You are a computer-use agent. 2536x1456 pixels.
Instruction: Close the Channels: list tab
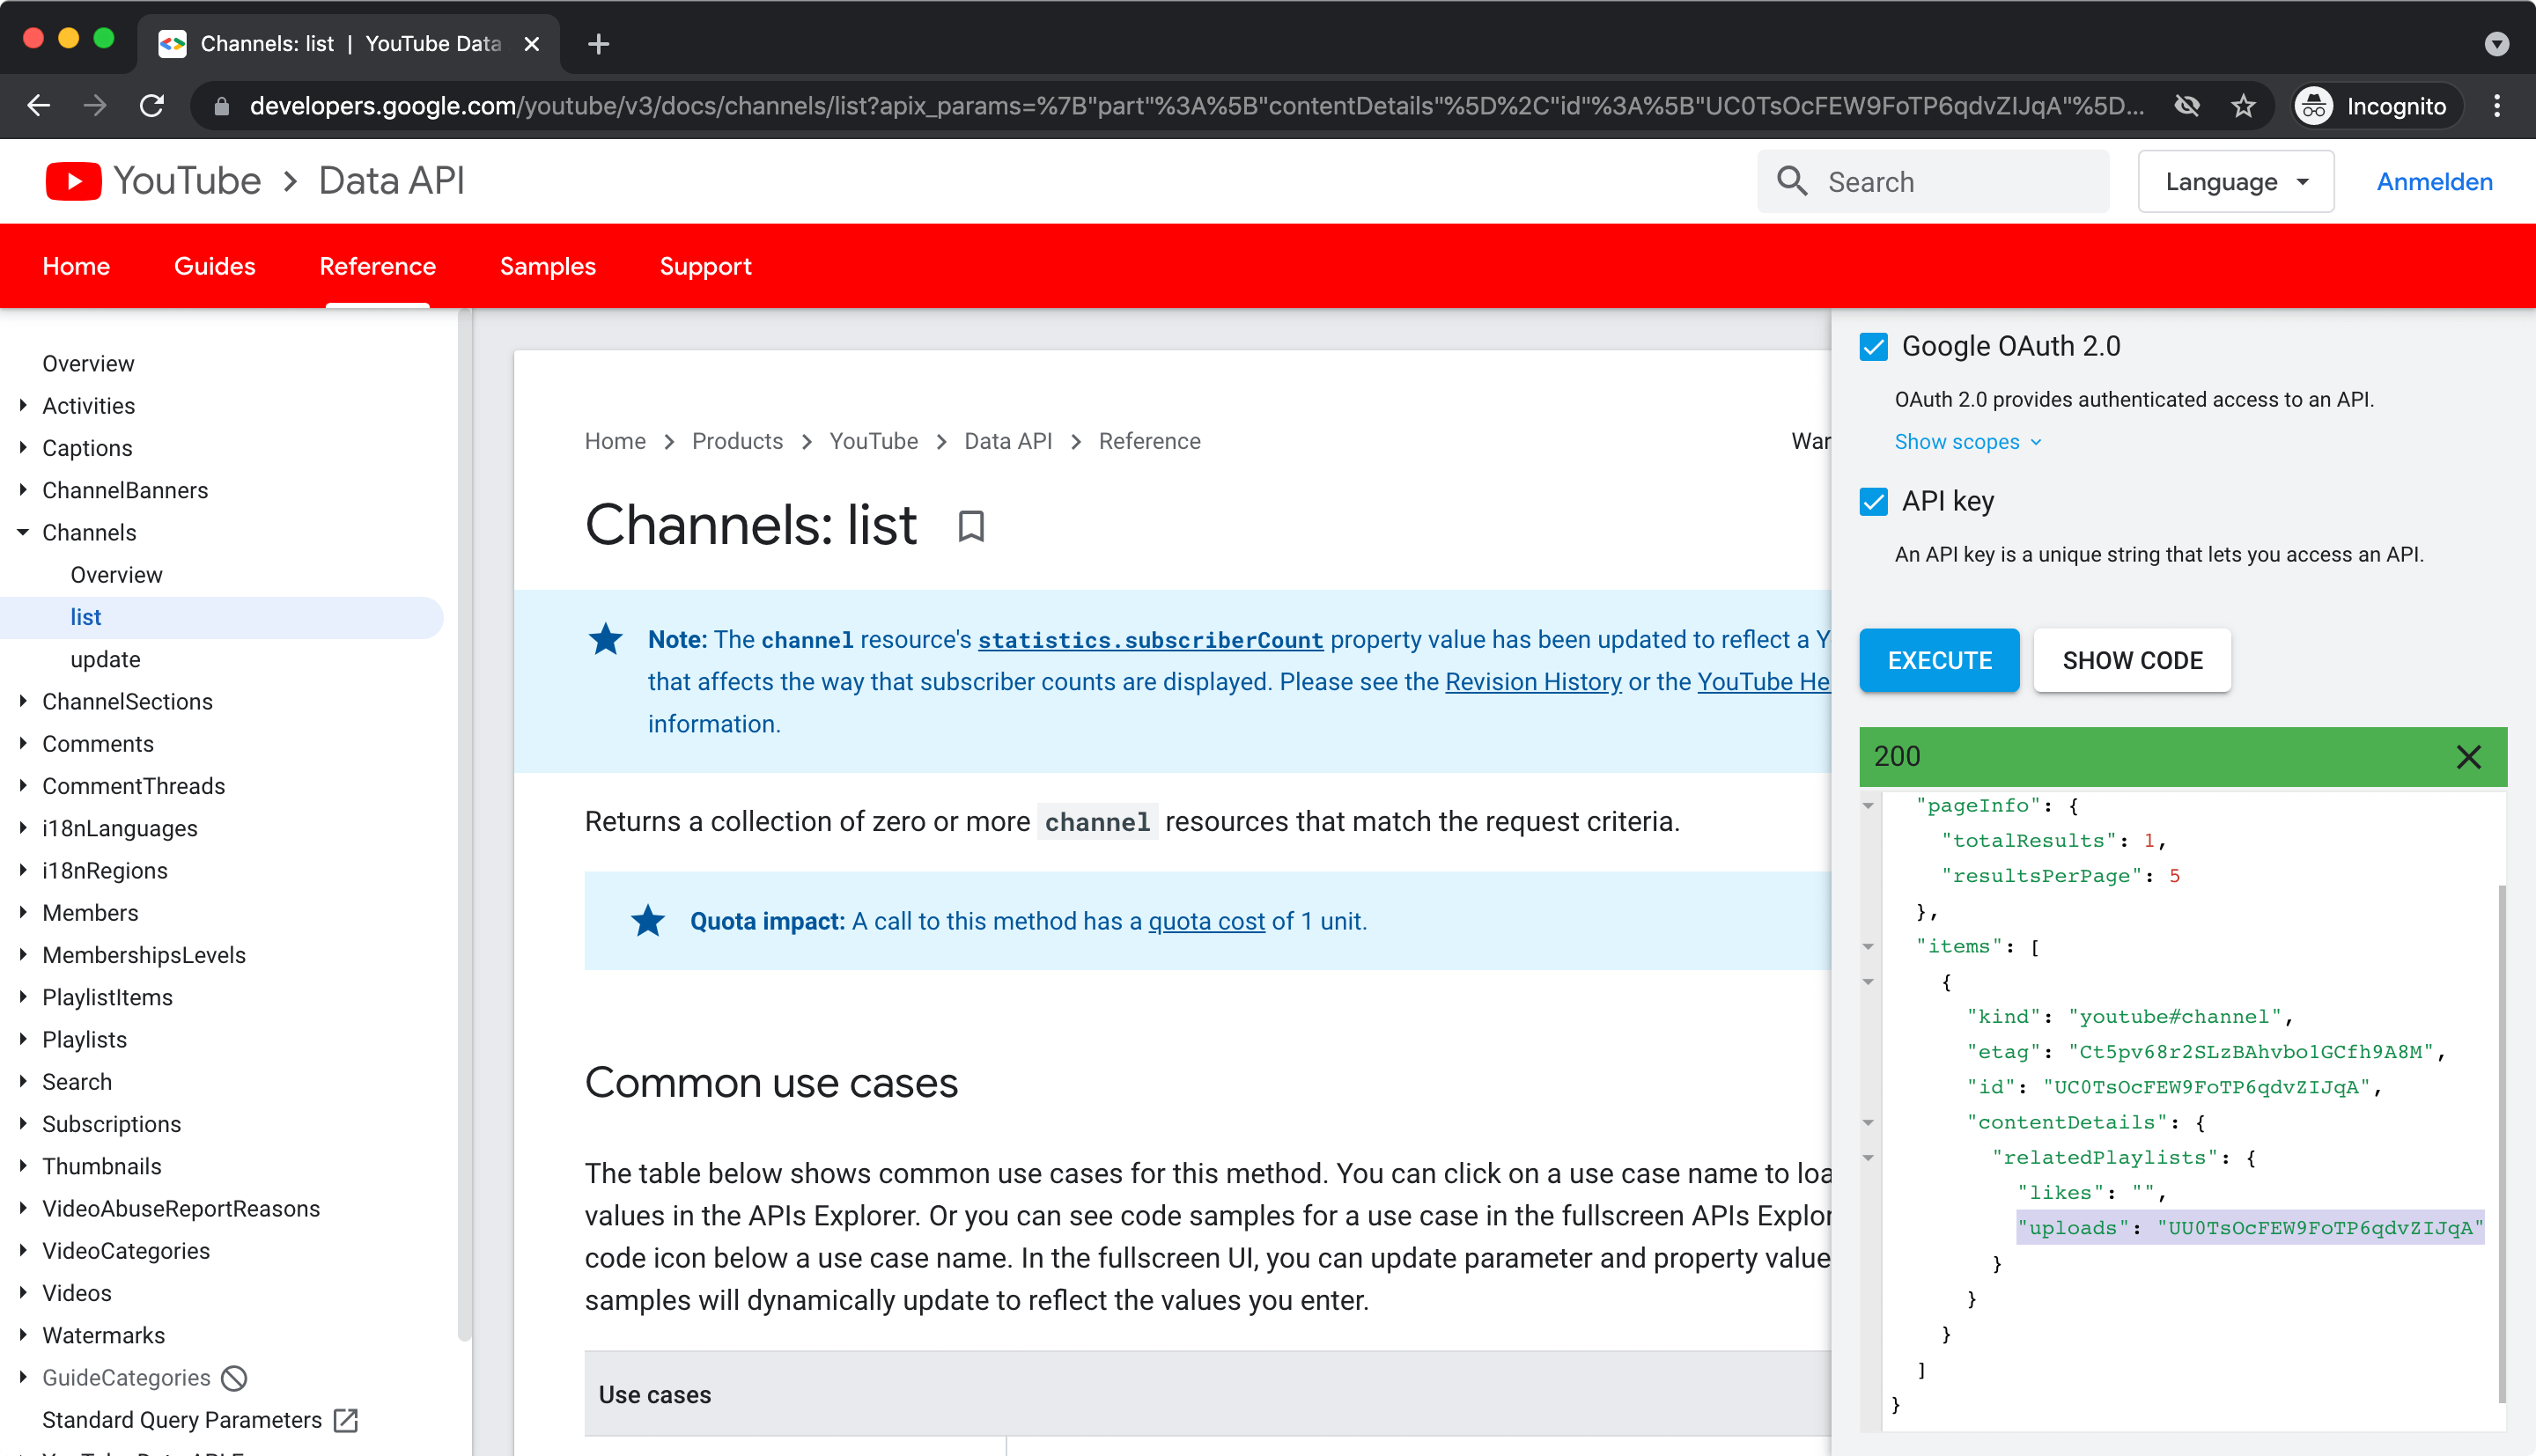click(x=532, y=44)
